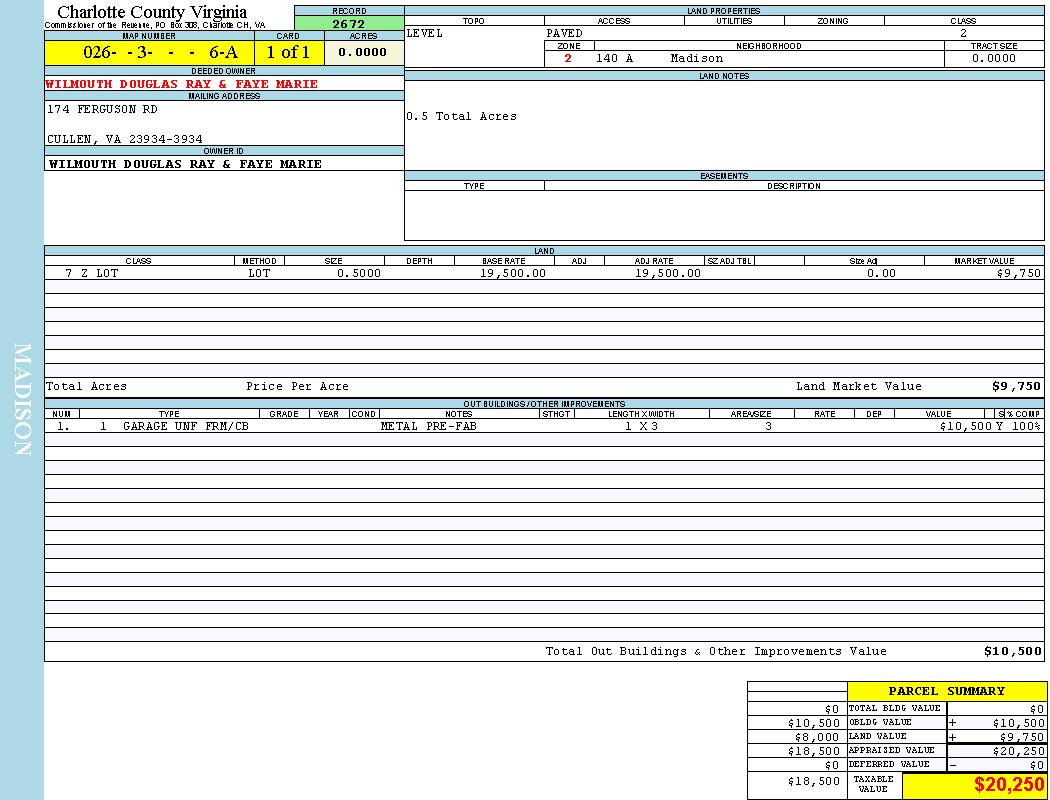Select the owner ID name in bold
Screen dimensions: 1050x800
tap(185, 164)
